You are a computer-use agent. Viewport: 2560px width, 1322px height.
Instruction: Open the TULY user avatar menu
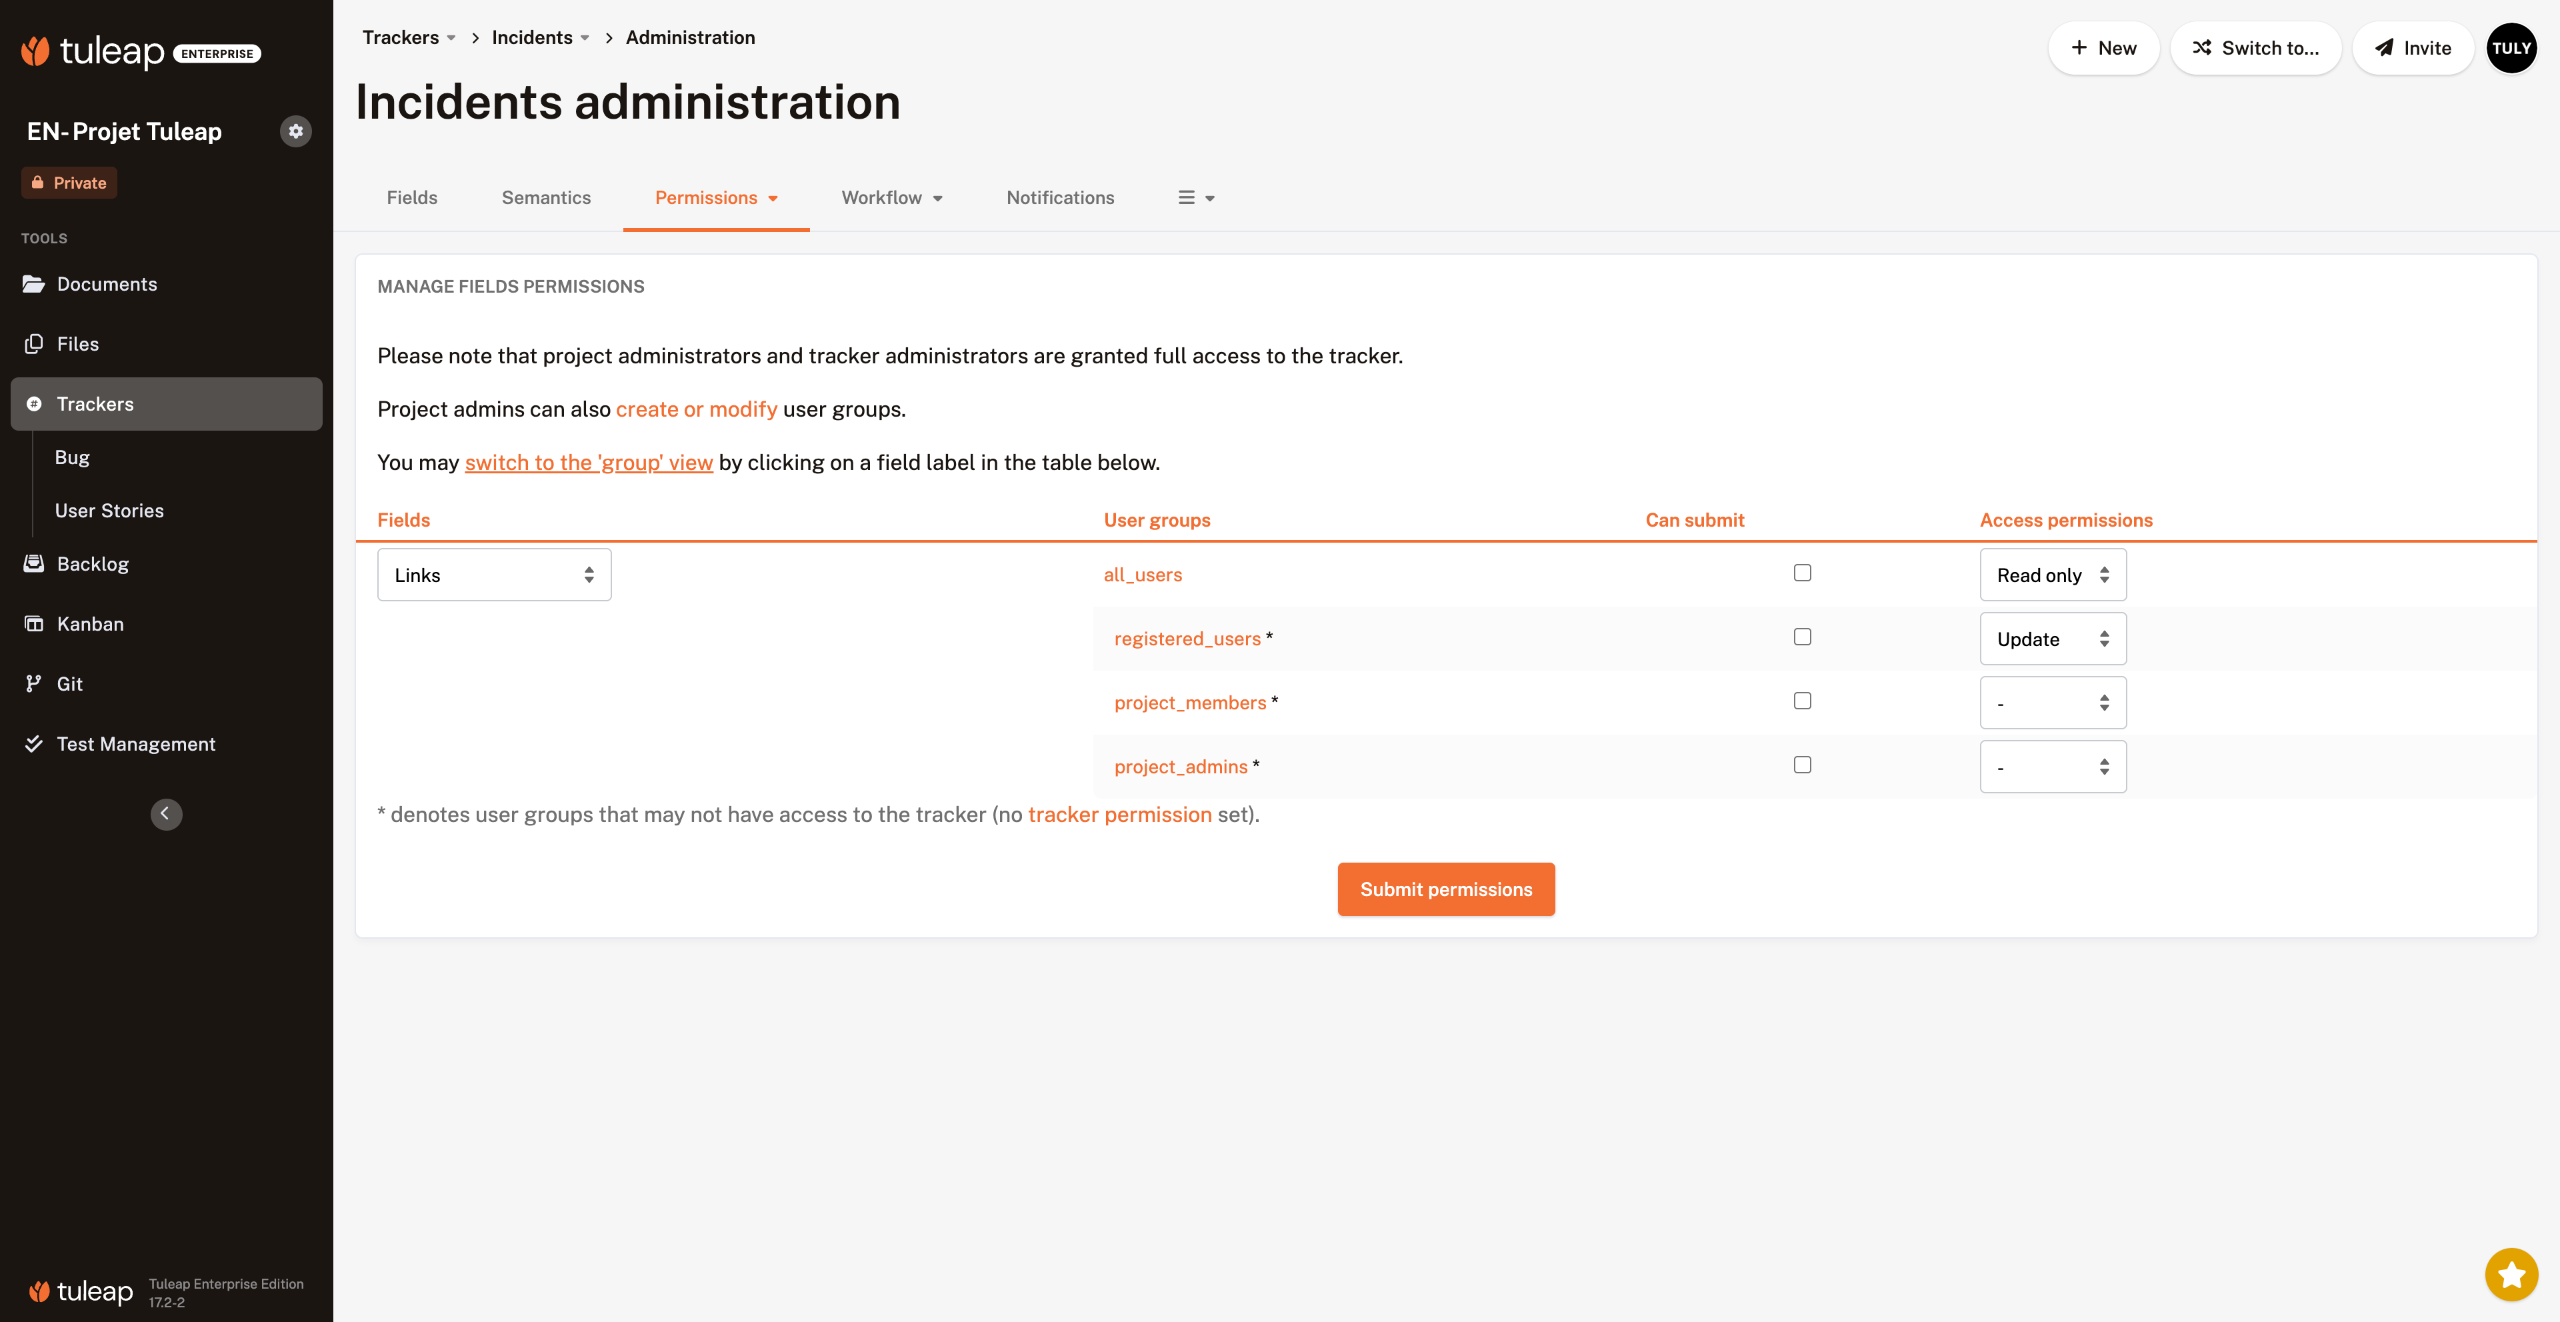point(2511,48)
